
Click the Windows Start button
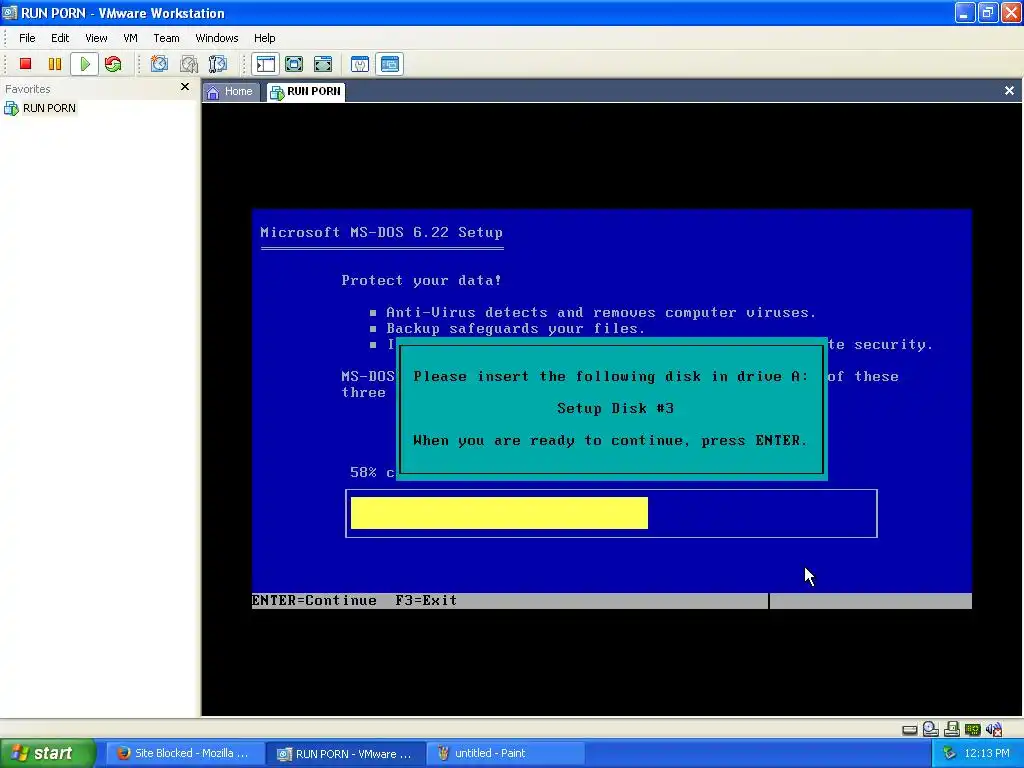[48, 754]
